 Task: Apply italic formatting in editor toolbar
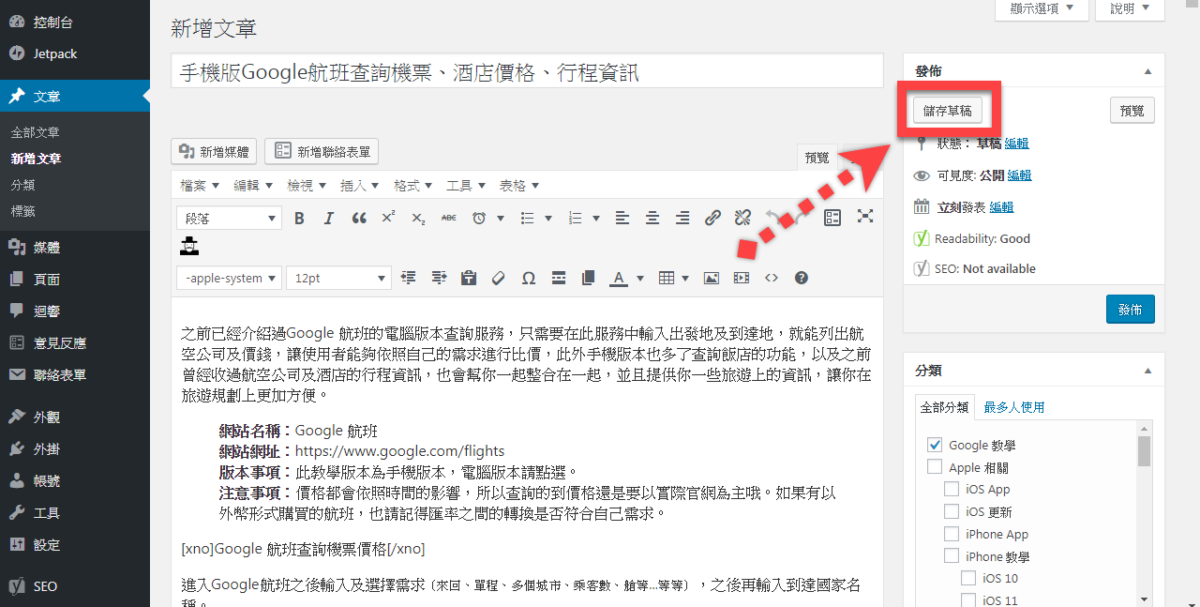tap(328, 217)
